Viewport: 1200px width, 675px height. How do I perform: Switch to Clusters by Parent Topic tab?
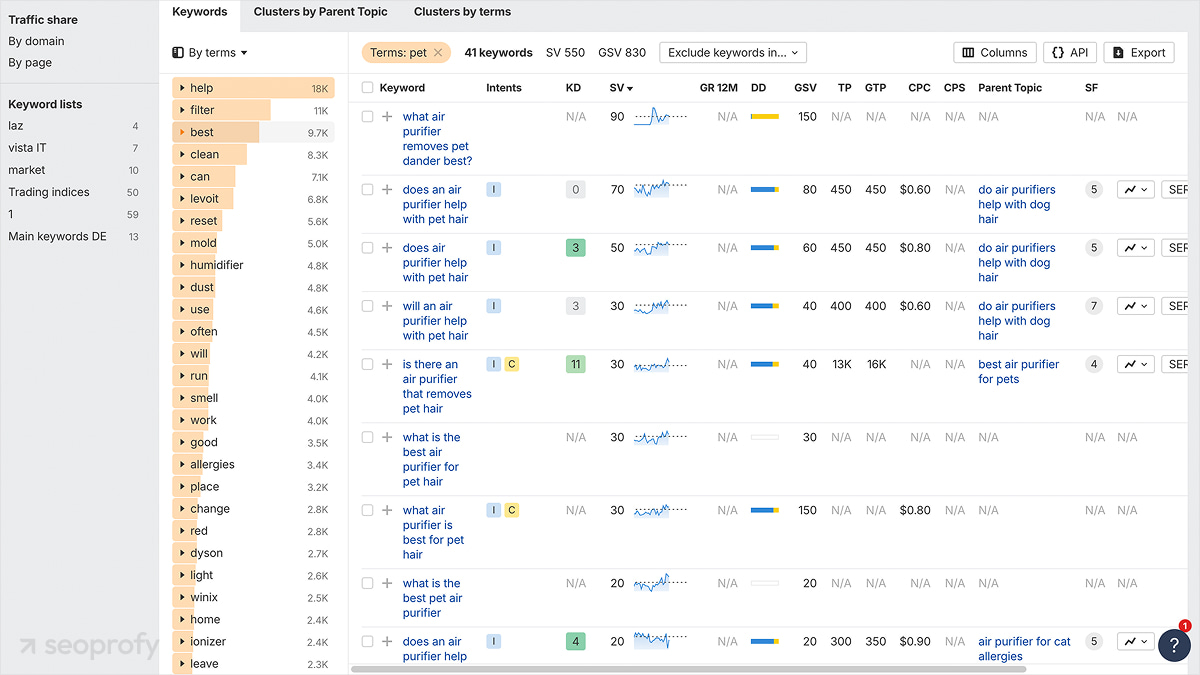click(320, 12)
